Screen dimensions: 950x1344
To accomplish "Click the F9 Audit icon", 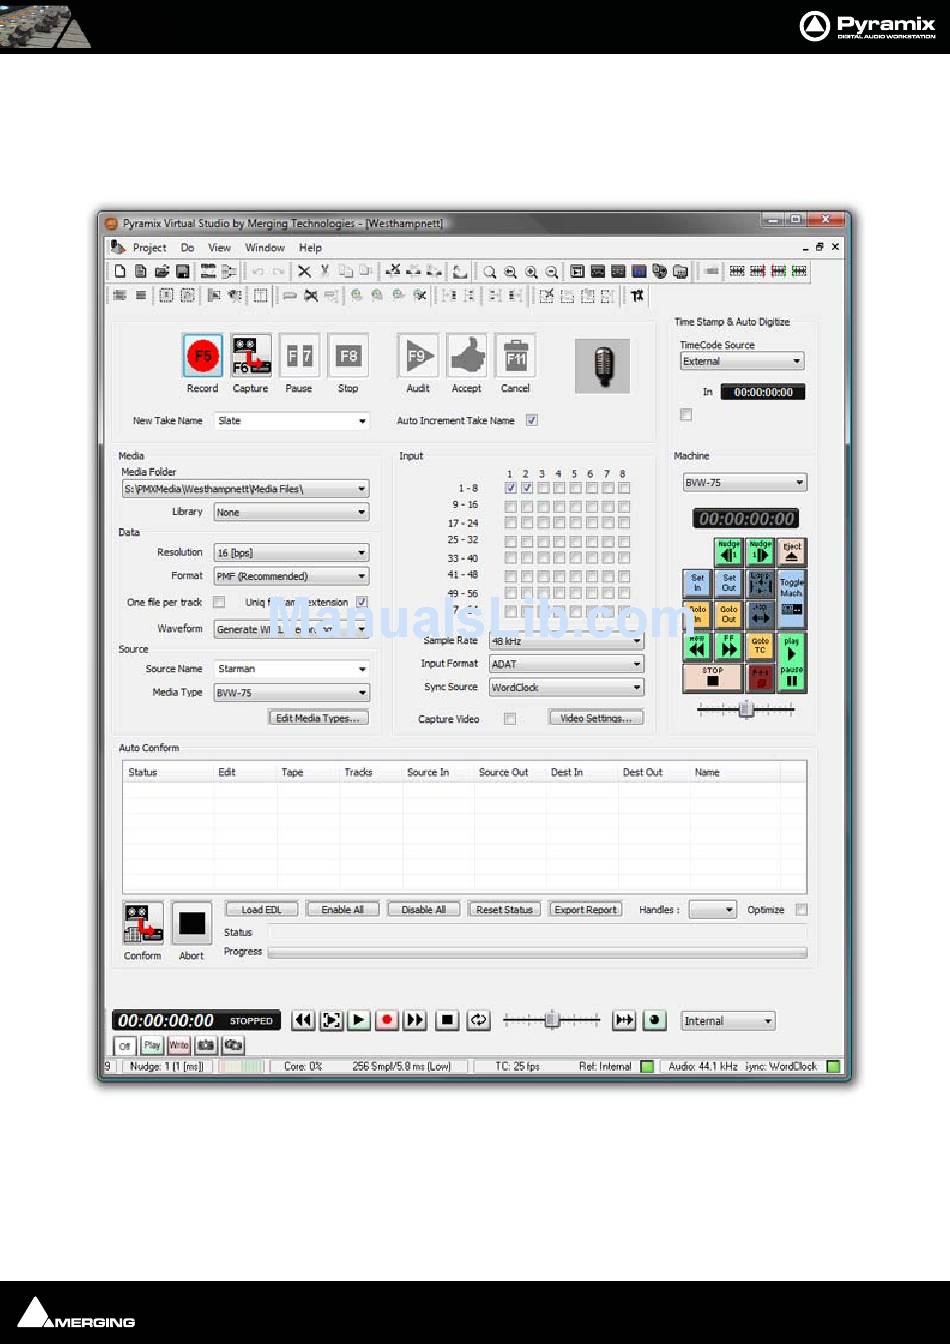I will (418, 356).
